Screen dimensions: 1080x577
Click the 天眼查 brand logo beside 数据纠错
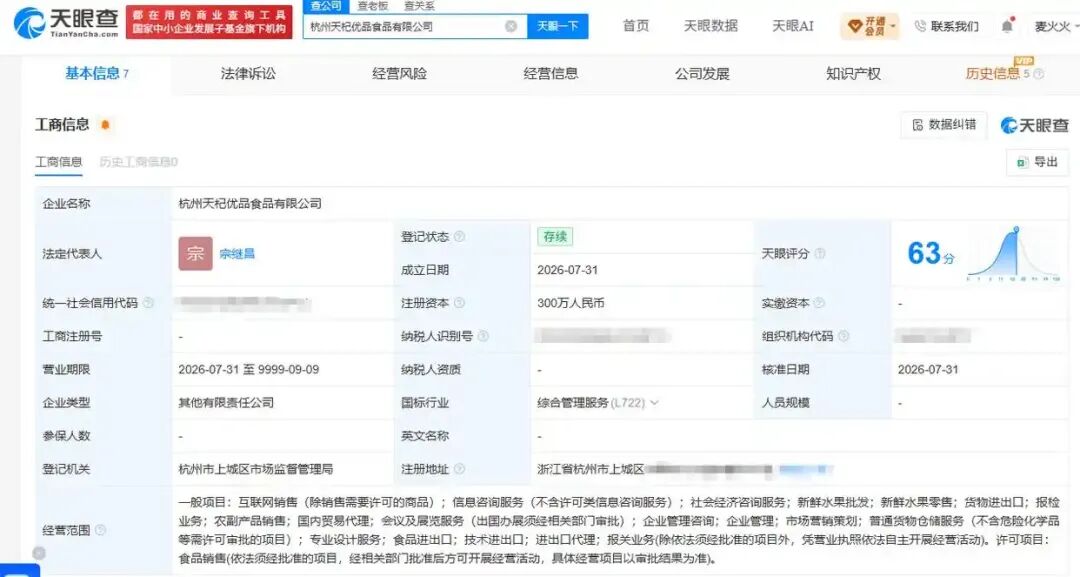(1035, 125)
